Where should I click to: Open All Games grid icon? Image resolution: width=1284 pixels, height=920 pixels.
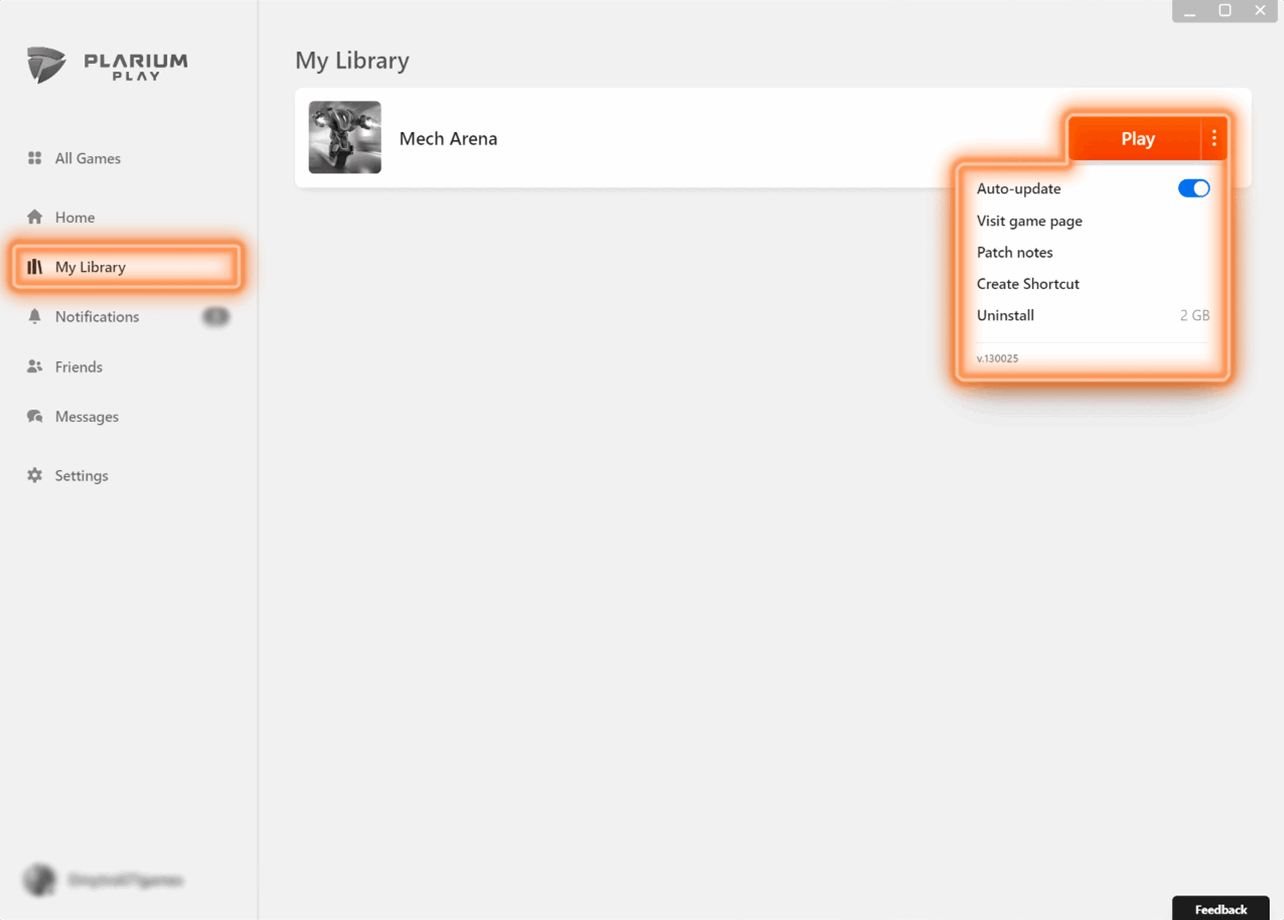click(35, 158)
